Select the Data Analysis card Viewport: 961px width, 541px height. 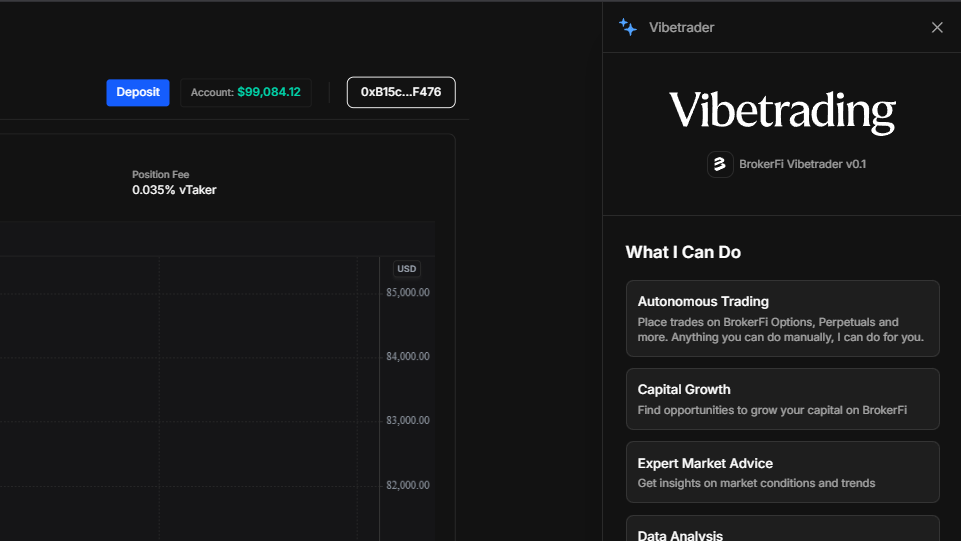pos(782,530)
